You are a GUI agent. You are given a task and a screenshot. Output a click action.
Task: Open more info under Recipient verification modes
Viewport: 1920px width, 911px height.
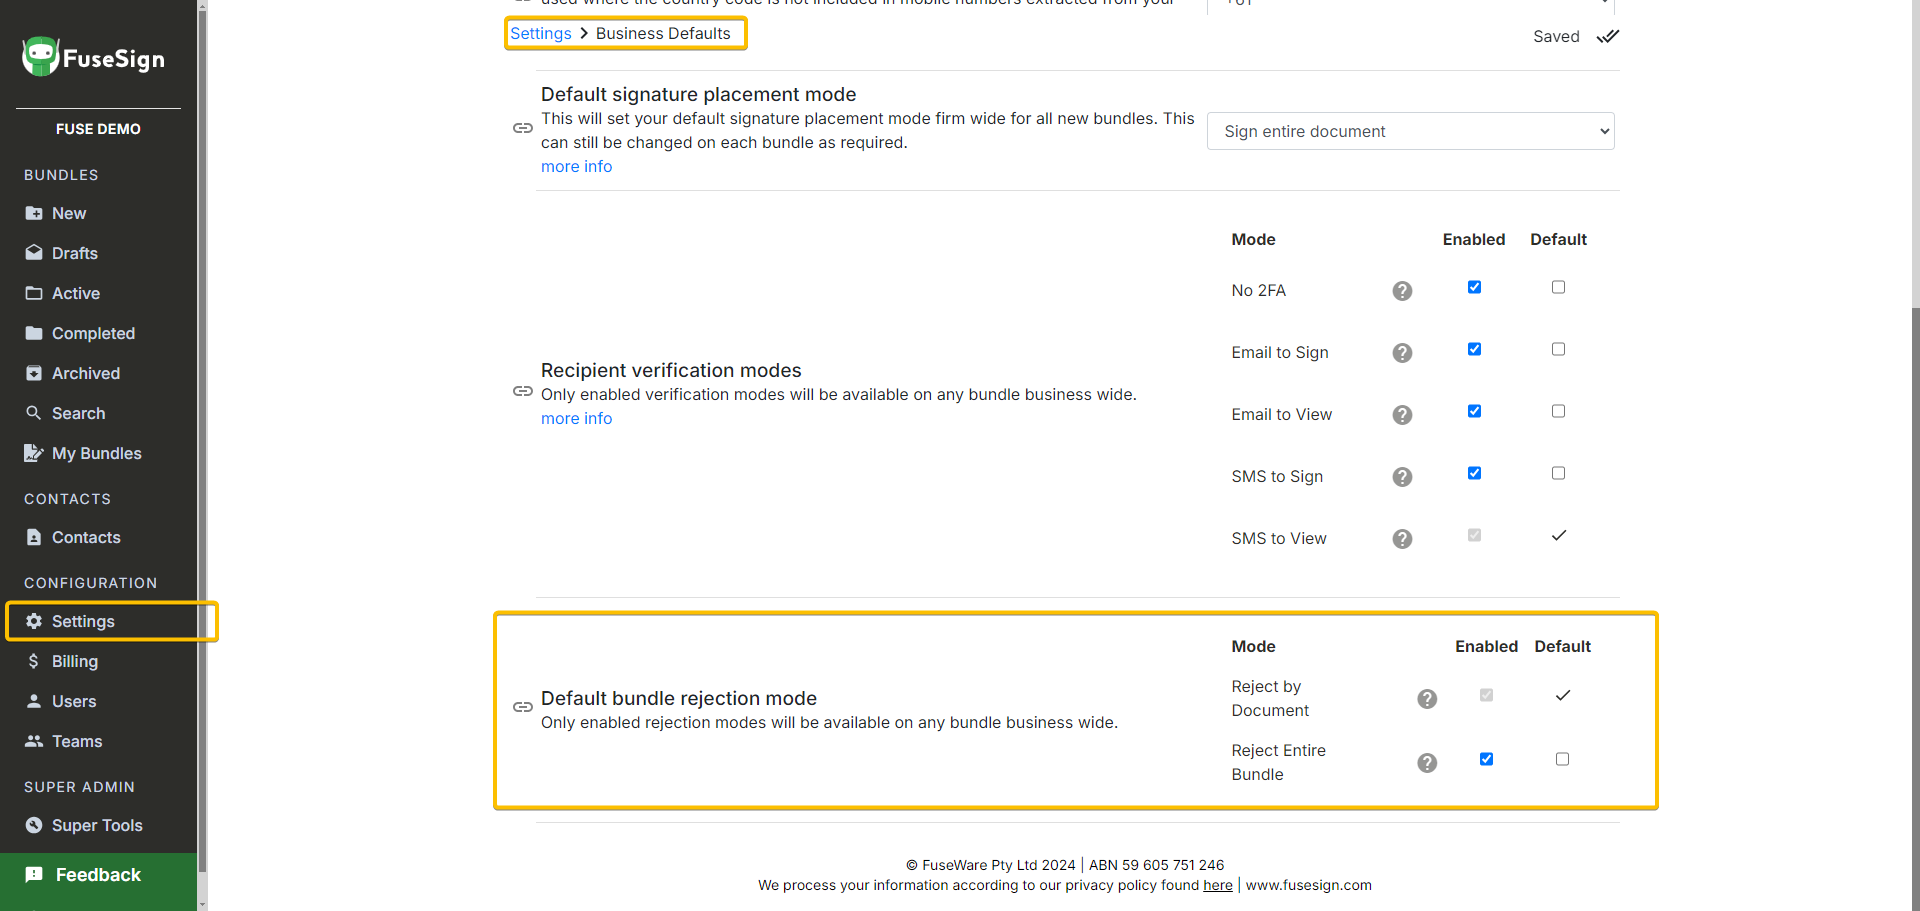click(x=576, y=418)
